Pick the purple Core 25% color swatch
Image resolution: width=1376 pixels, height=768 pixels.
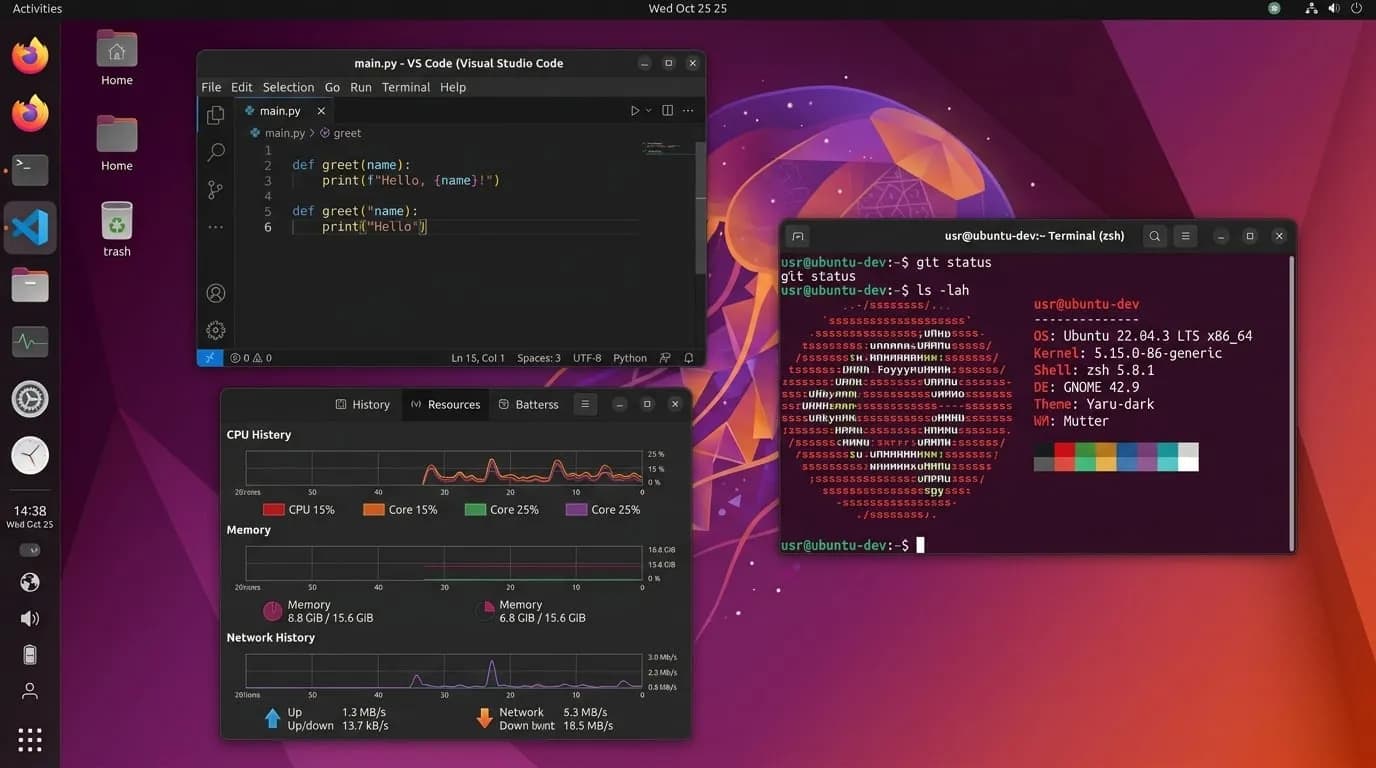[576, 510]
